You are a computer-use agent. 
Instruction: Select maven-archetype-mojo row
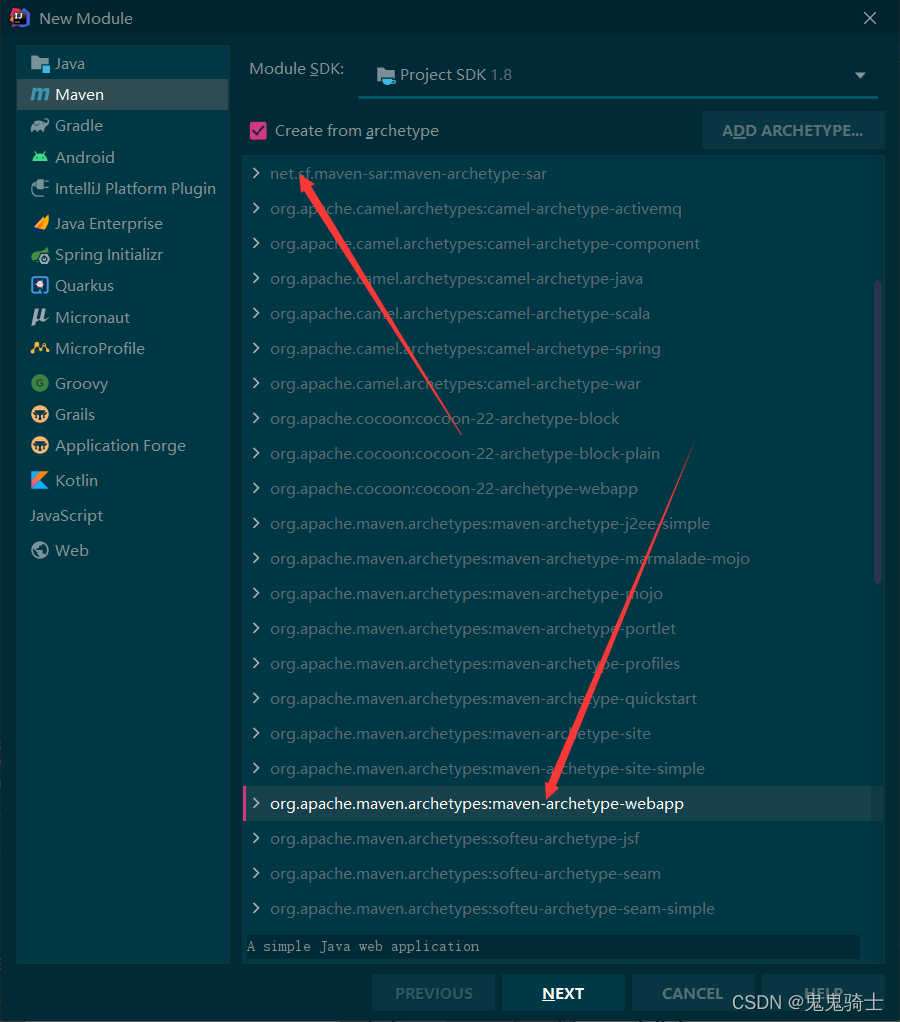[x=557, y=594]
